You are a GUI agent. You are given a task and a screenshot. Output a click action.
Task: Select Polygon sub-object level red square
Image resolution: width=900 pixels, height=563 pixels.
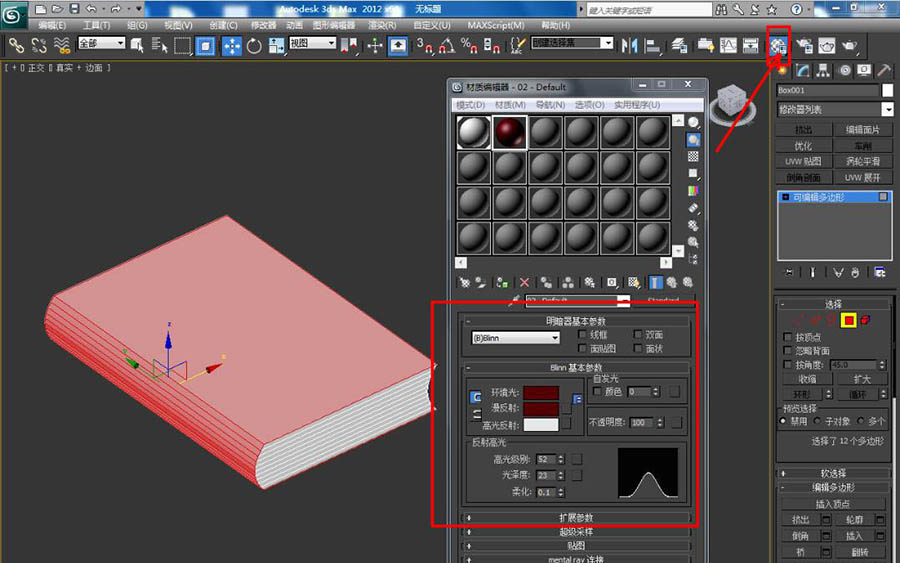(848, 320)
